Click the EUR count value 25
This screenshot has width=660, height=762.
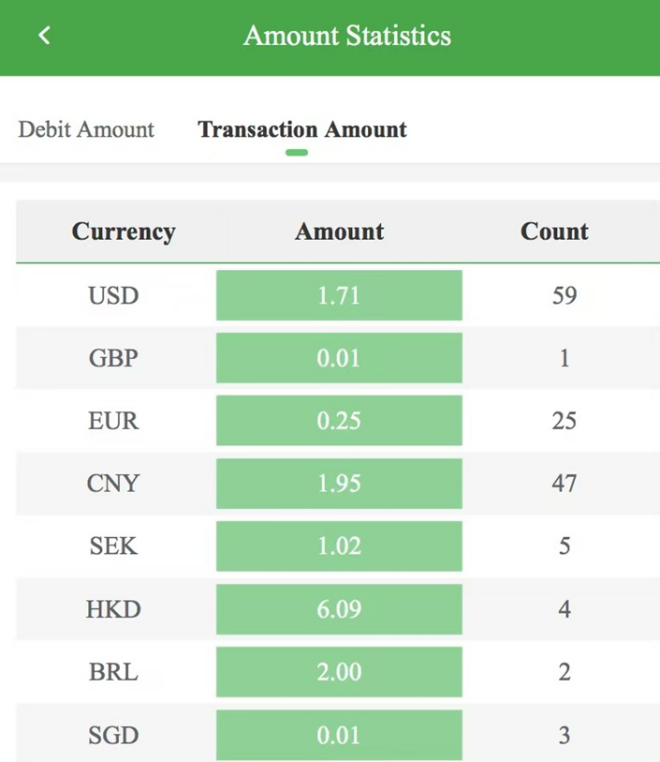pyautogui.click(x=564, y=420)
